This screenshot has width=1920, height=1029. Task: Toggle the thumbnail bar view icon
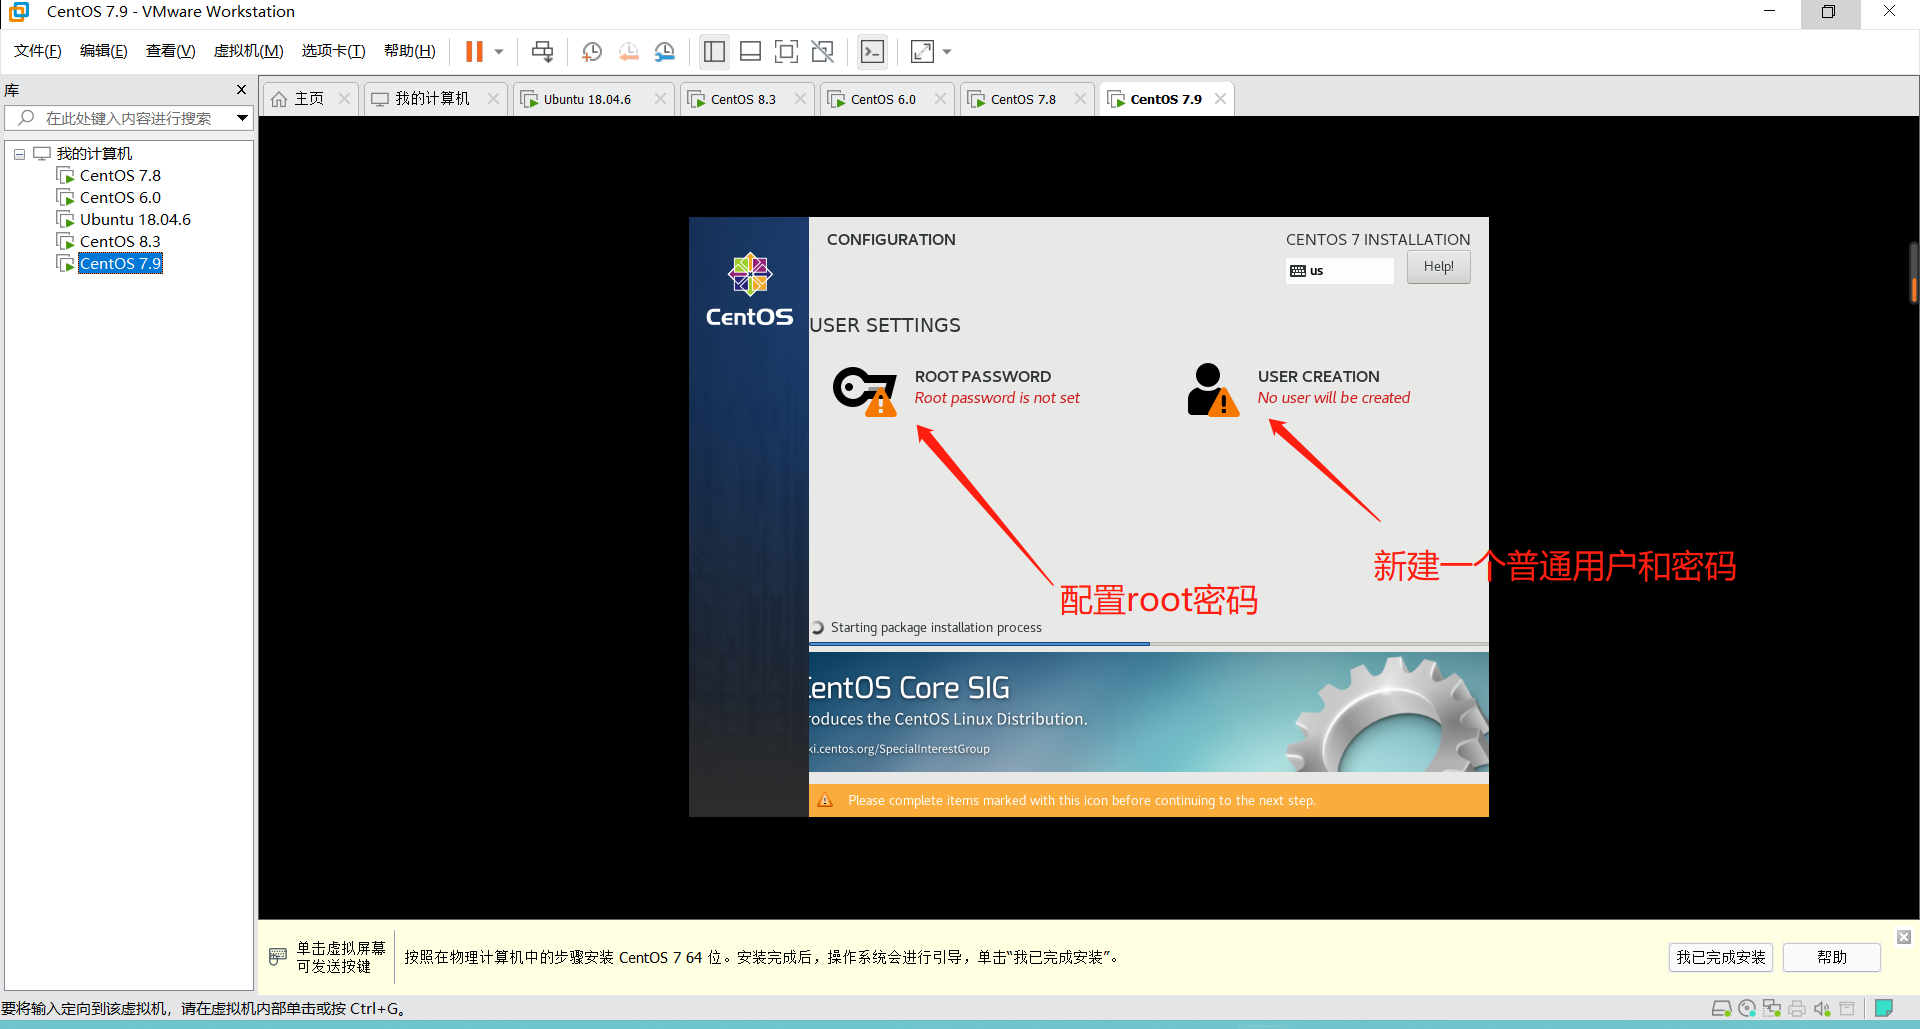click(750, 51)
